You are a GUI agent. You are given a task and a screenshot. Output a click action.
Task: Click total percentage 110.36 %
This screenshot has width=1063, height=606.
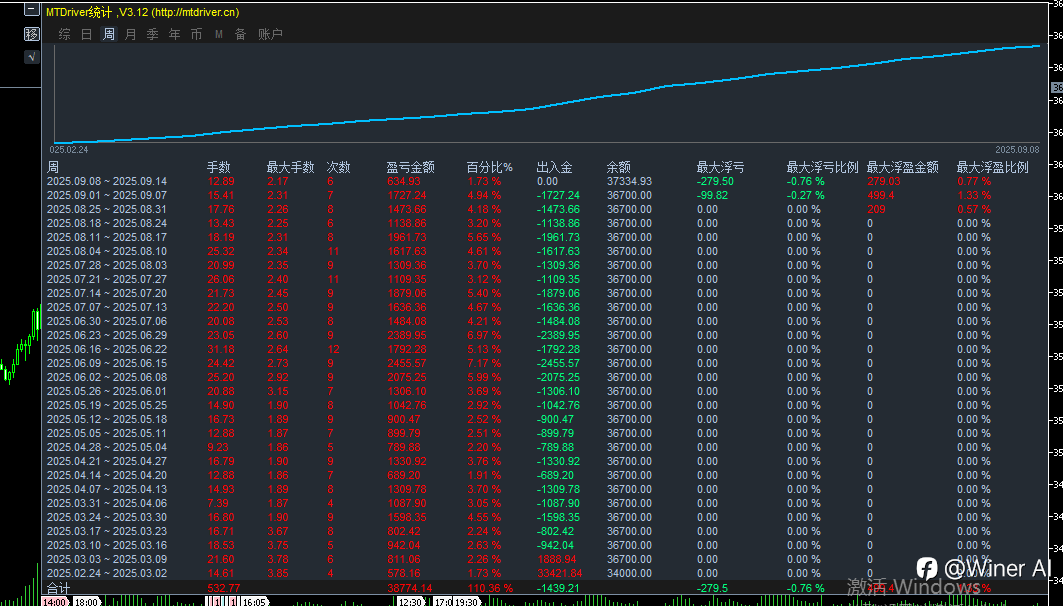coord(490,588)
